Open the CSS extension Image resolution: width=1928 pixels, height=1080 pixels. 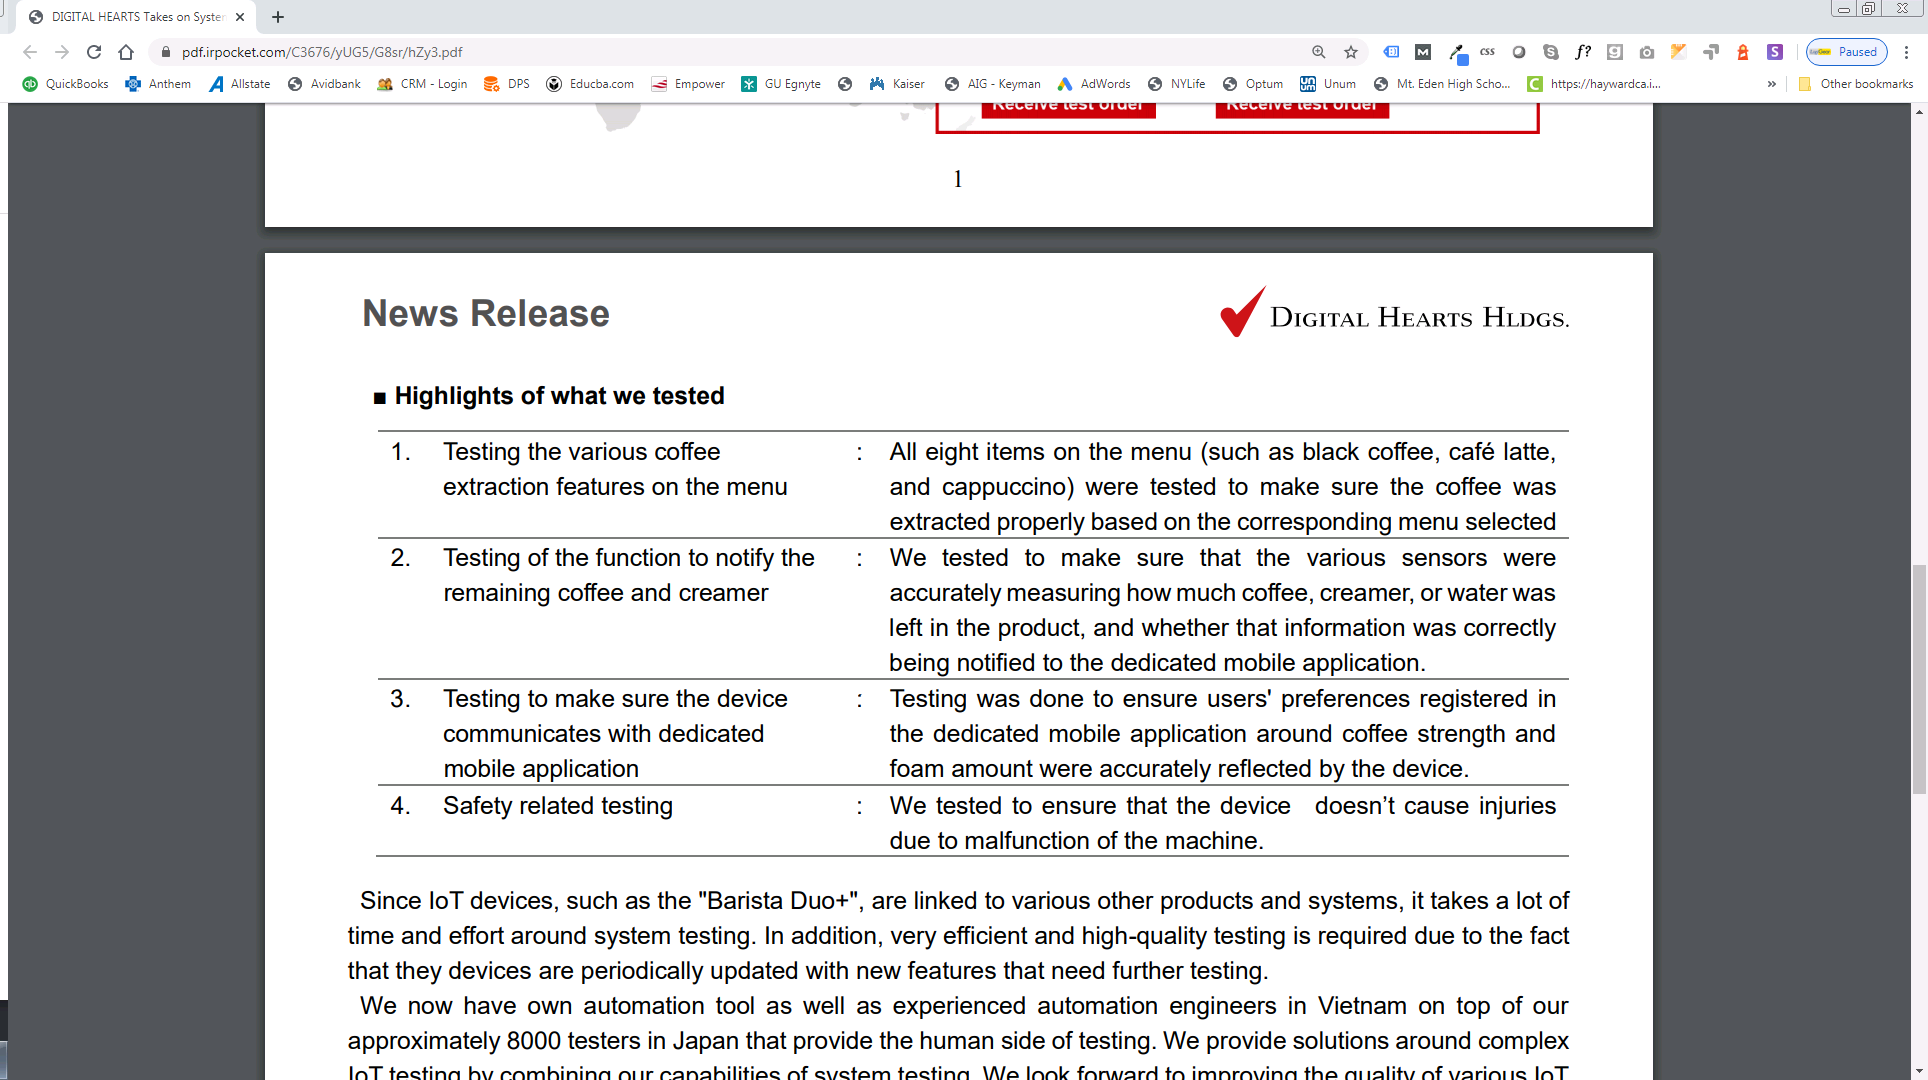pos(1487,52)
